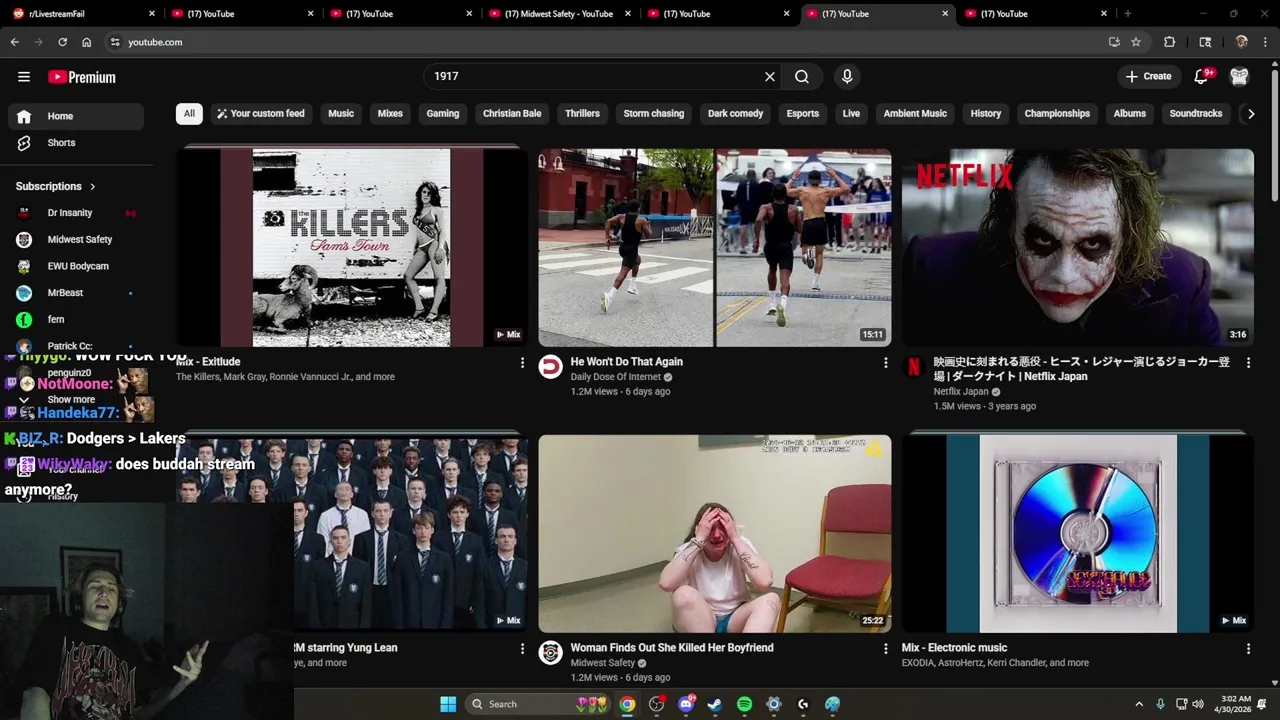Select the Soundtracks filter chip

tap(1196, 113)
